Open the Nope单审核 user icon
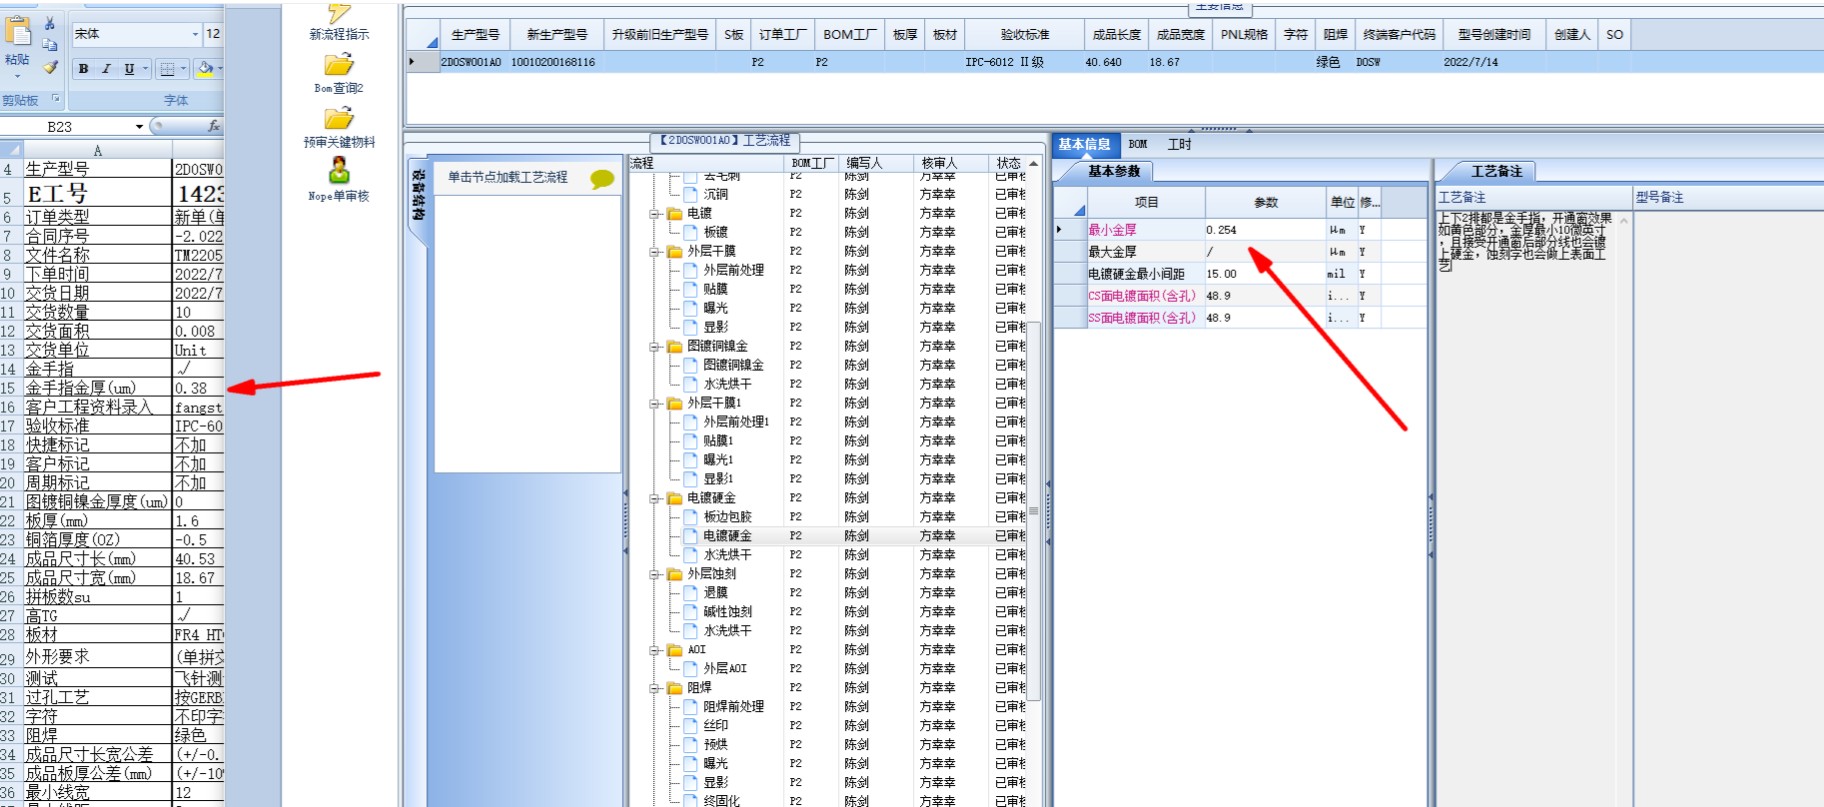 [x=339, y=170]
